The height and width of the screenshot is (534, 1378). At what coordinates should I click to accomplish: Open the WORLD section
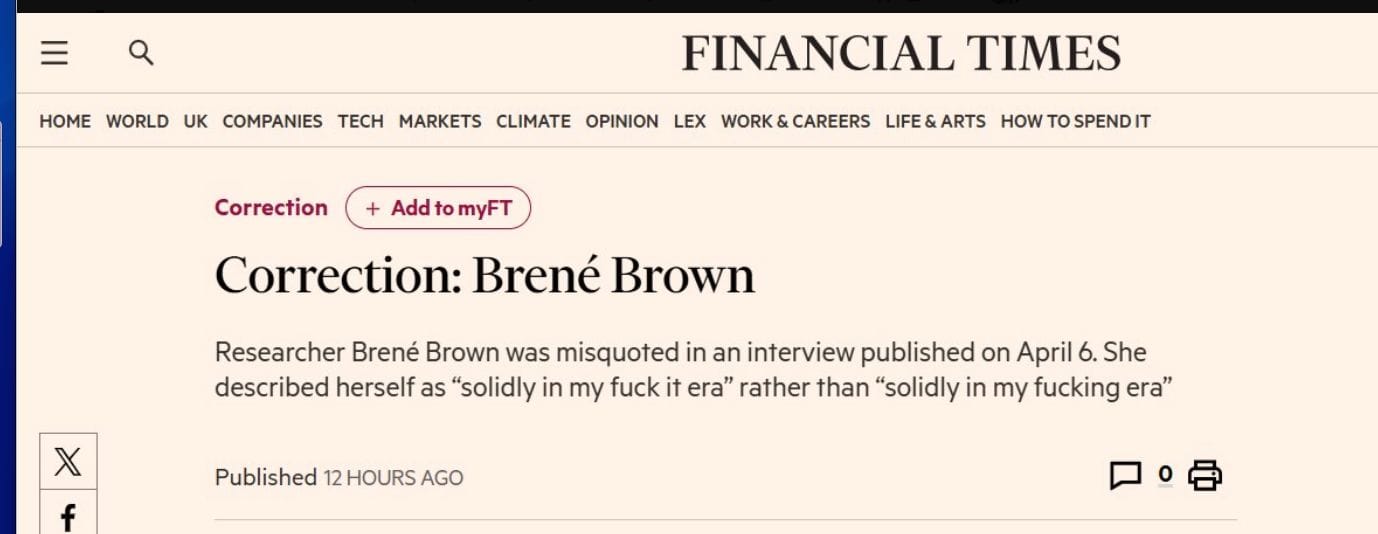point(137,121)
